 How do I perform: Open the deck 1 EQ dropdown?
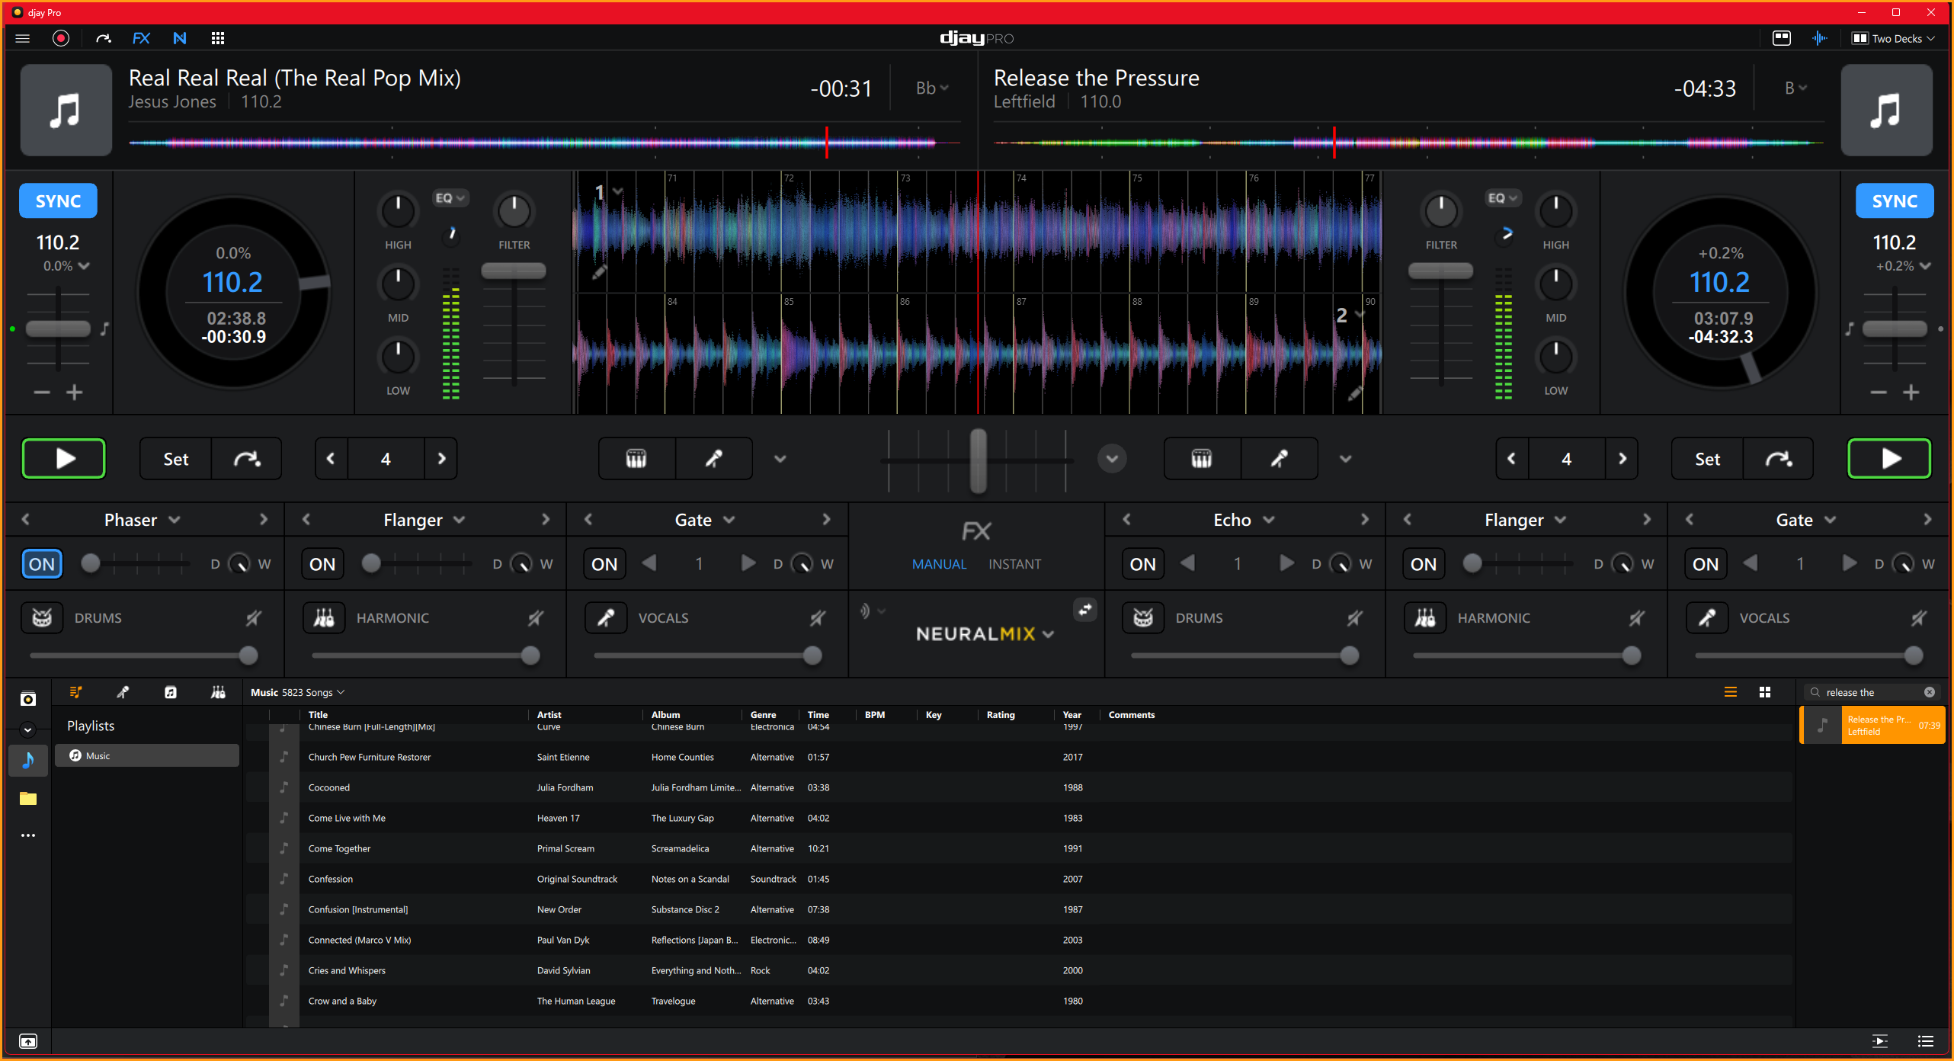tap(450, 198)
